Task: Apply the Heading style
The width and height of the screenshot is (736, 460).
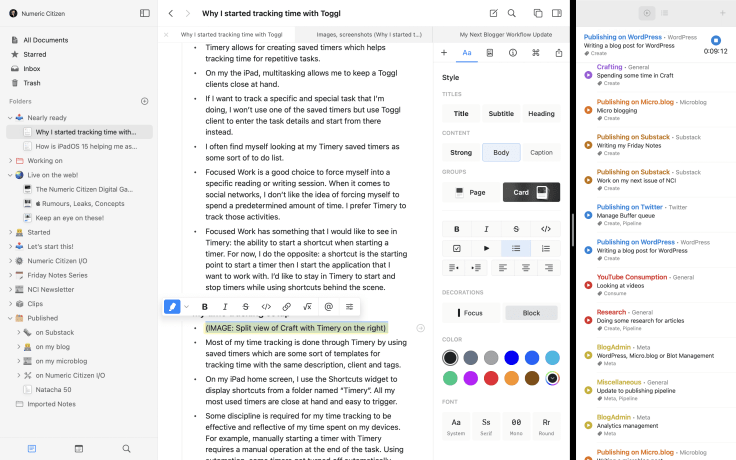Action: pyautogui.click(x=541, y=114)
